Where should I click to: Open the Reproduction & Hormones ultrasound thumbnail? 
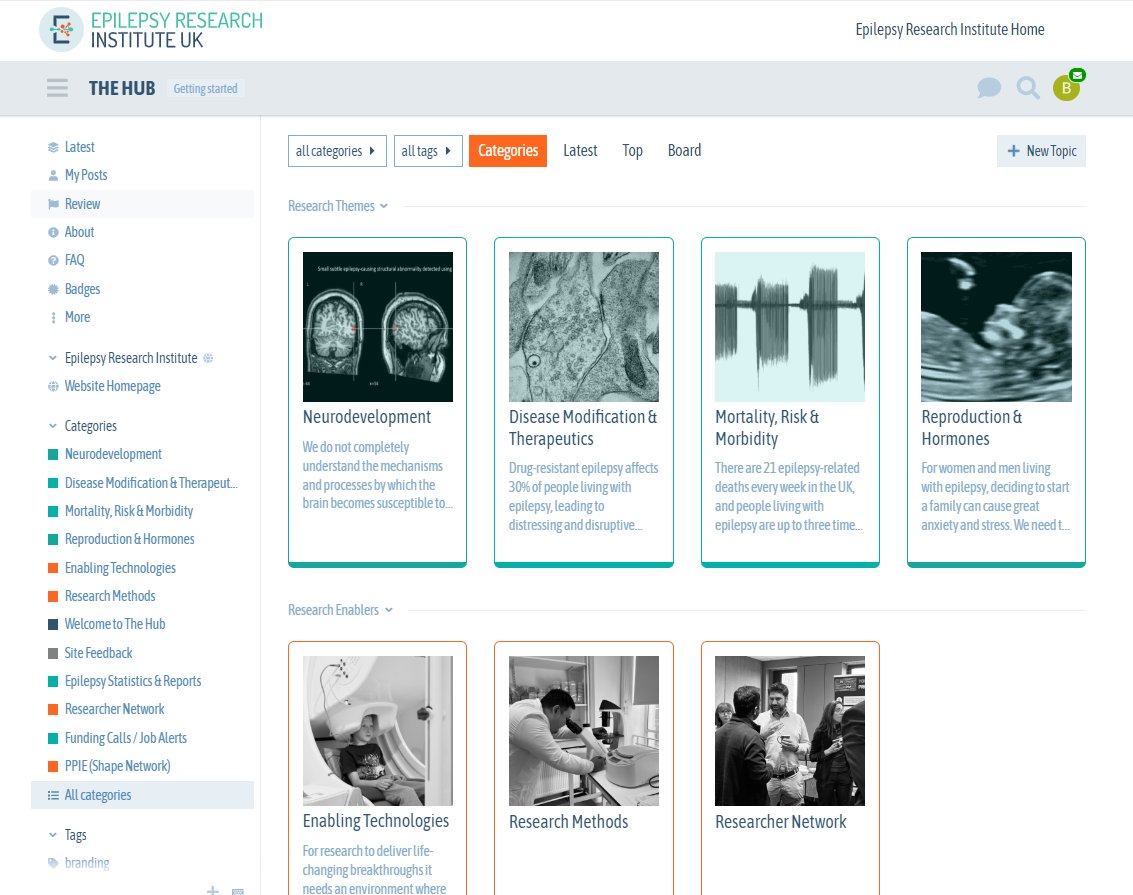click(996, 327)
